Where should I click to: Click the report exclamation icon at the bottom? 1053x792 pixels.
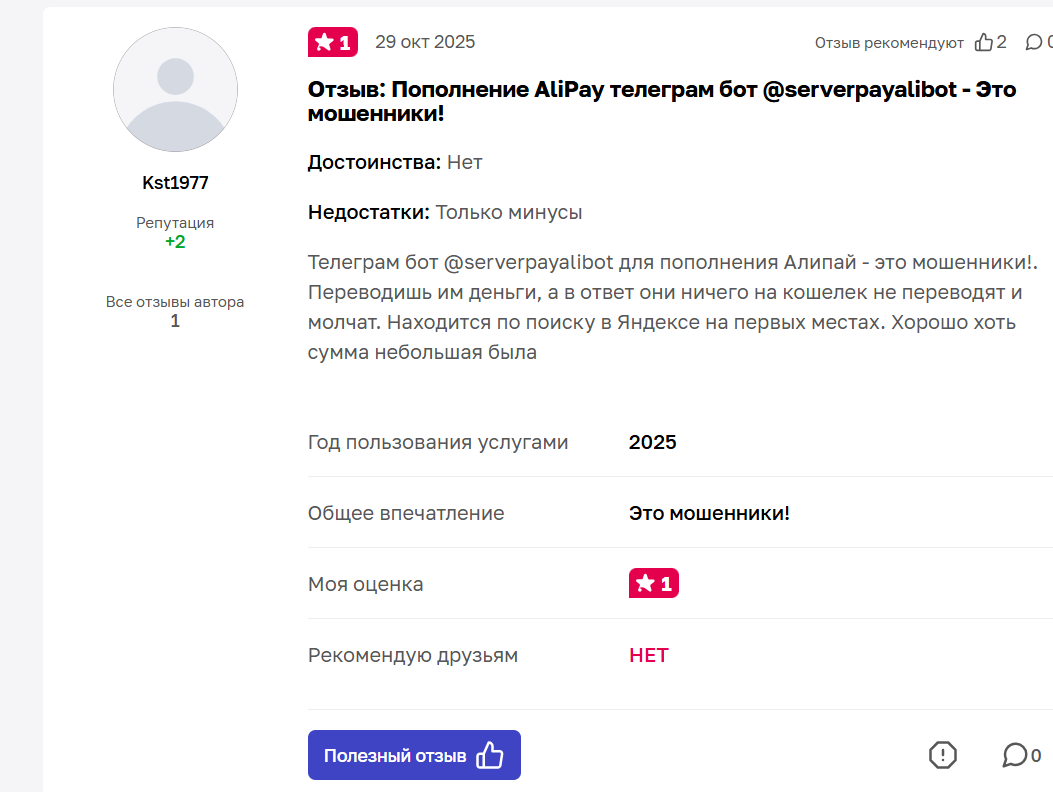click(941, 755)
